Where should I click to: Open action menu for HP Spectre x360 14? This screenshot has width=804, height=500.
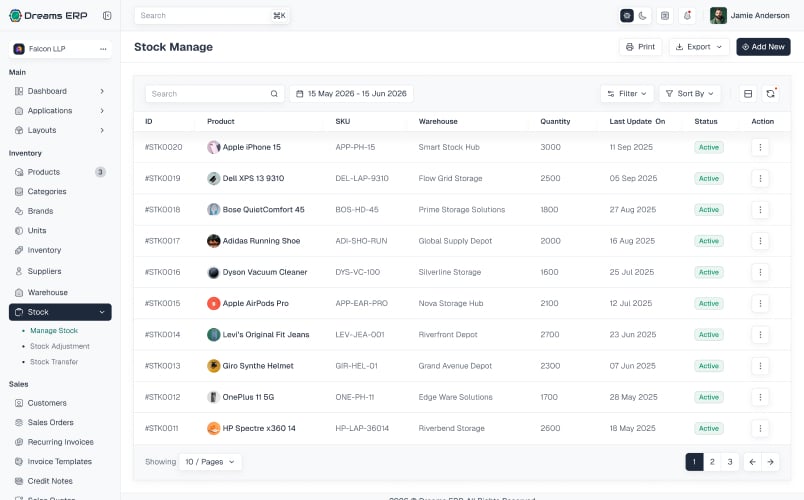pos(760,428)
